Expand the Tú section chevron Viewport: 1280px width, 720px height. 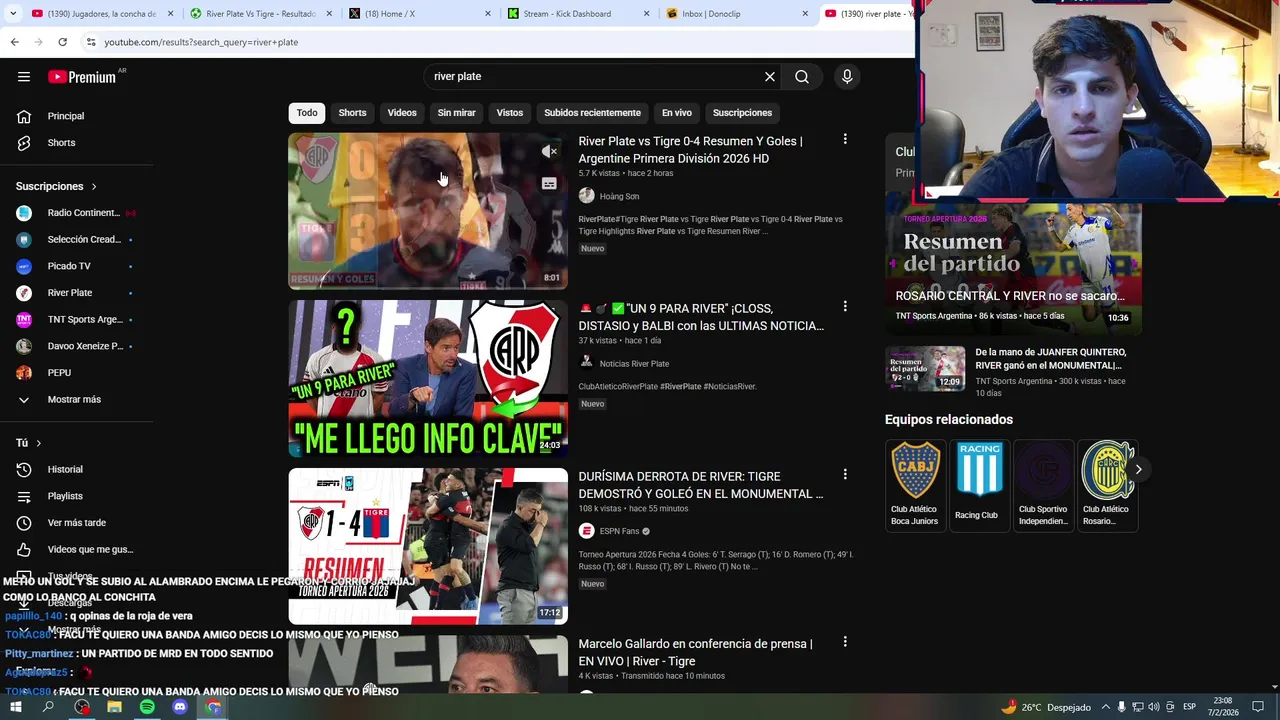click(x=39, y=443)
